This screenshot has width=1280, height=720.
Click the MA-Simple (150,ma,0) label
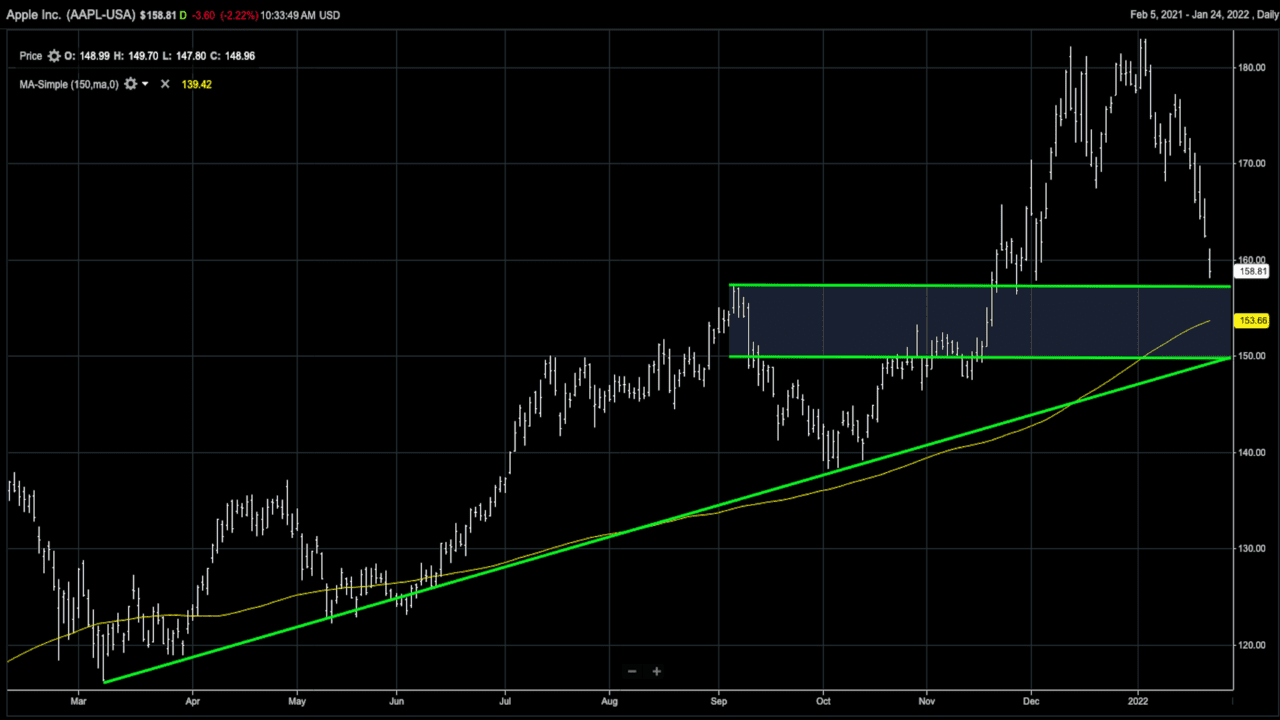(69, 85)
